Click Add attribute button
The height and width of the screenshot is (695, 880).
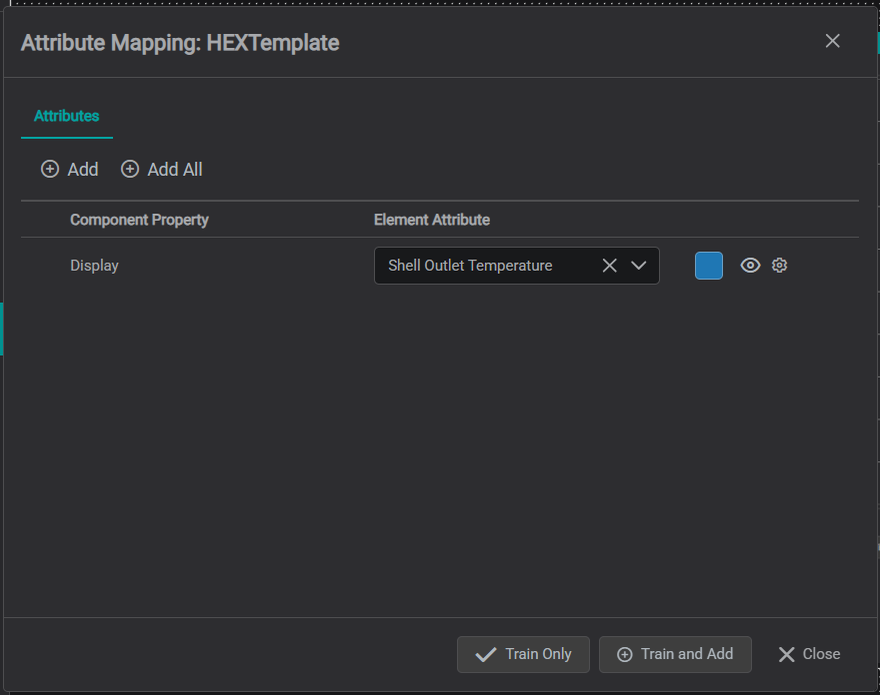pyautogui.click(x=70, y=169)
